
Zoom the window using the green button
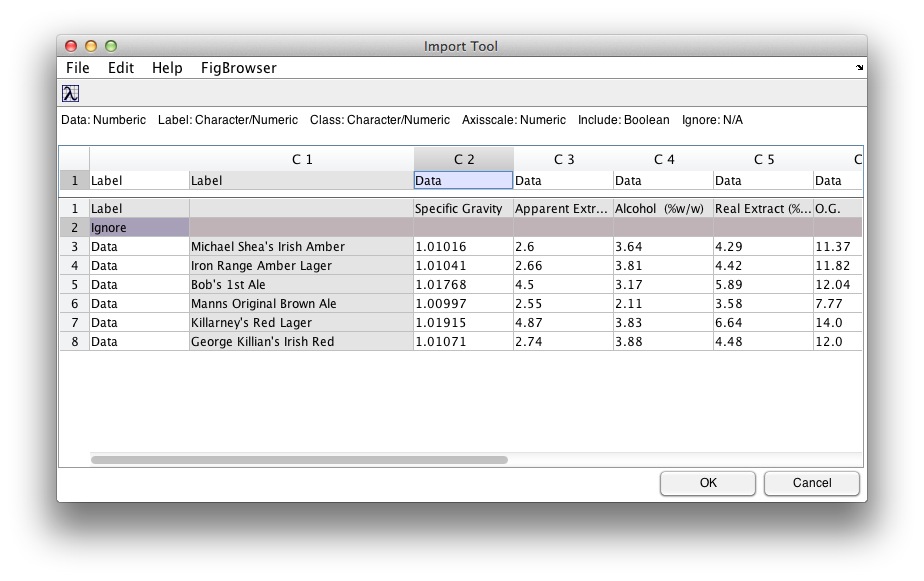(111, 46)
